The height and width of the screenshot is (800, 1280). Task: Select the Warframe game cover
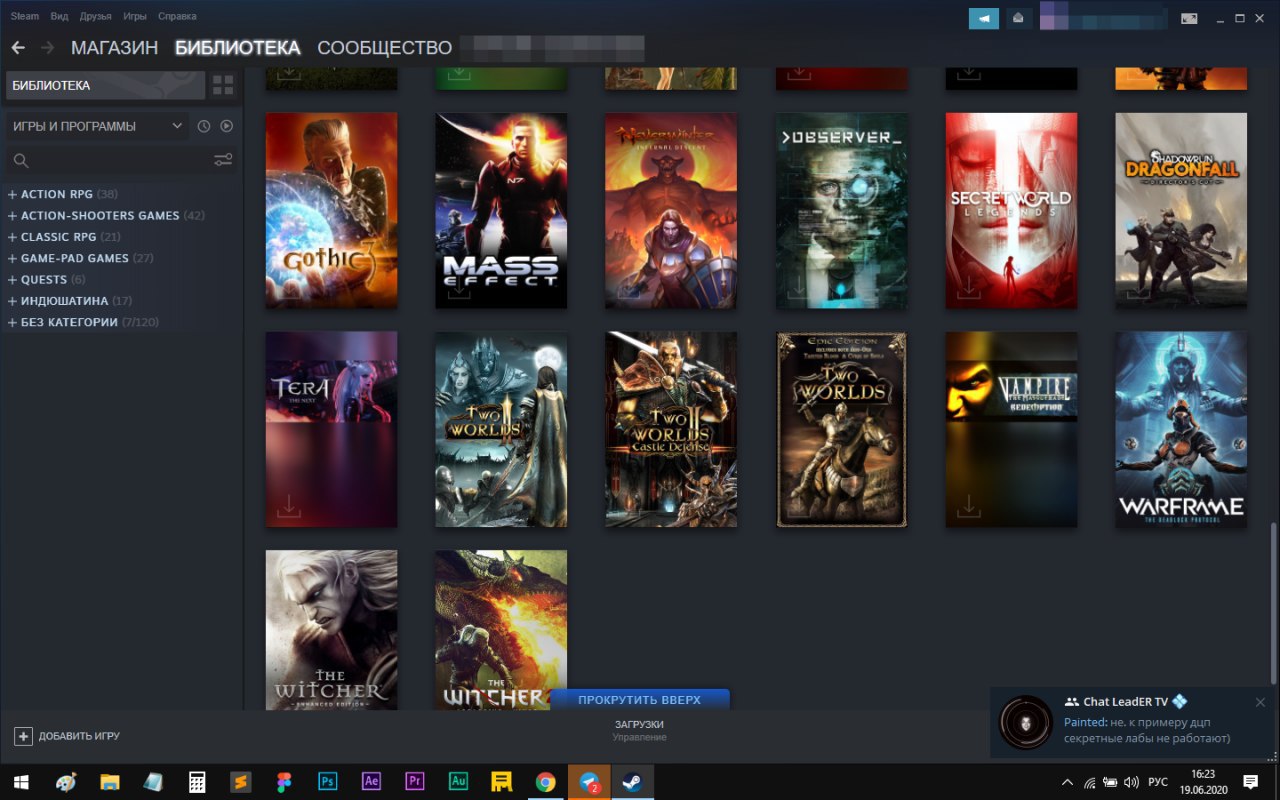tap(1181, 429)
